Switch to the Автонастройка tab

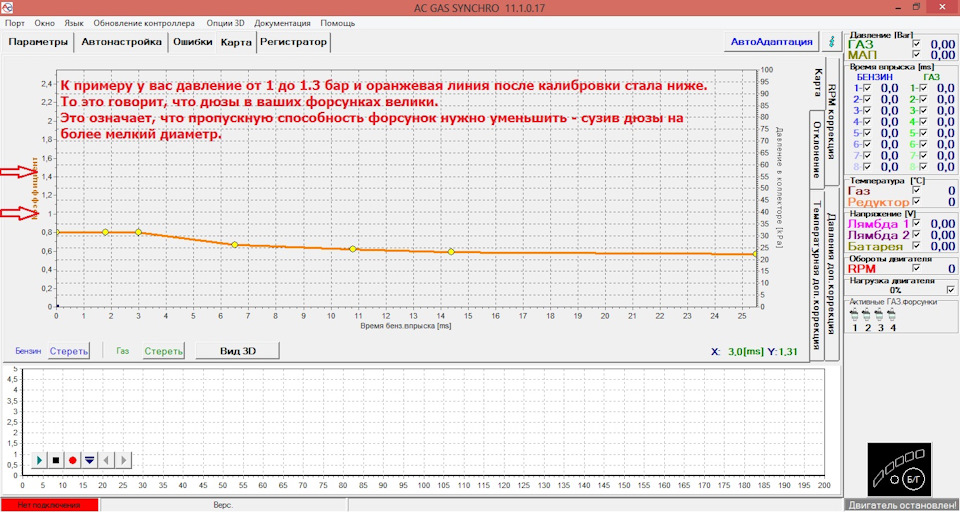pyautogui.click(x=122, y=42)
